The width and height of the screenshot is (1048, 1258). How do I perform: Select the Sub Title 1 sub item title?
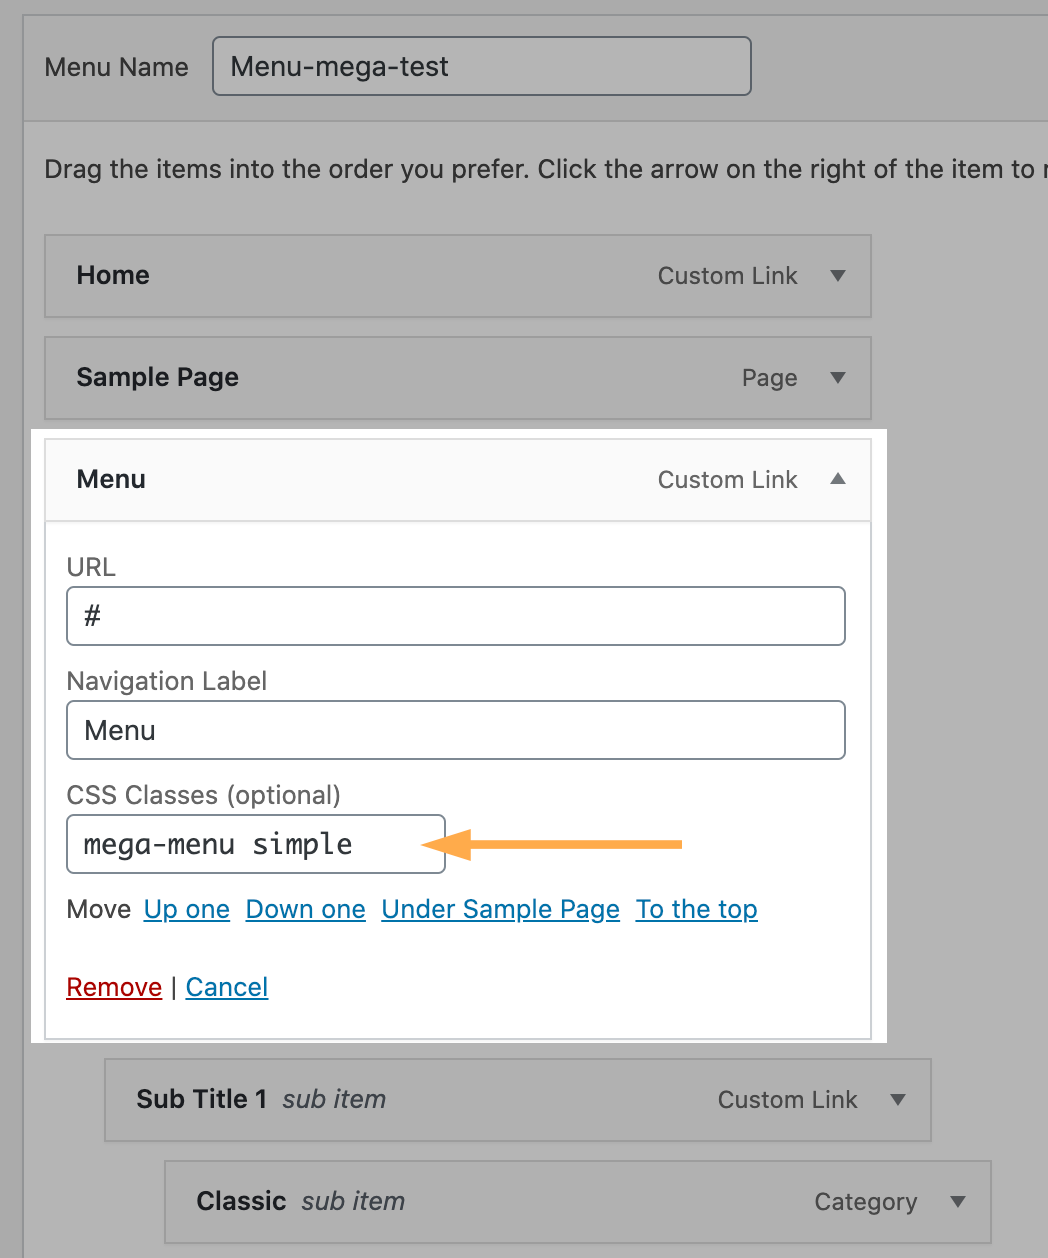(x=202, y=1100)
